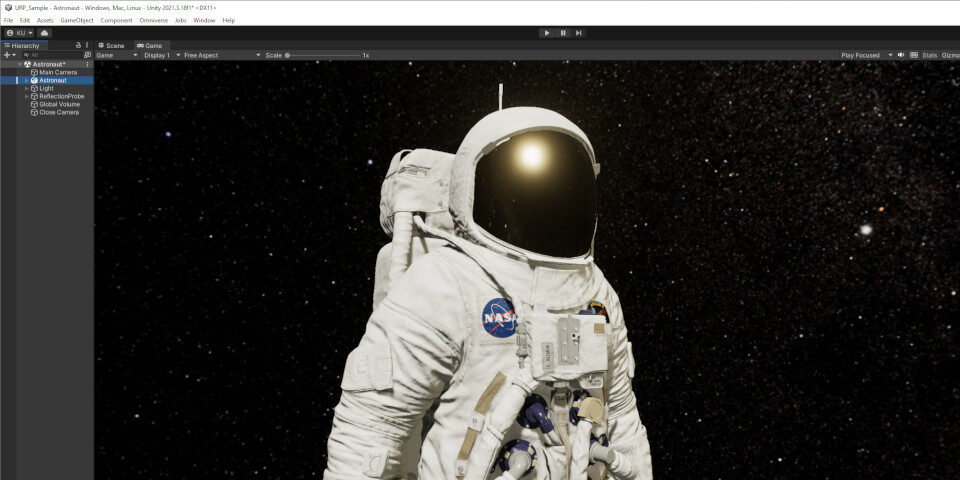Switch to the Scene tab
This screenshot has height=480, width=960.
tap(111, 45)
